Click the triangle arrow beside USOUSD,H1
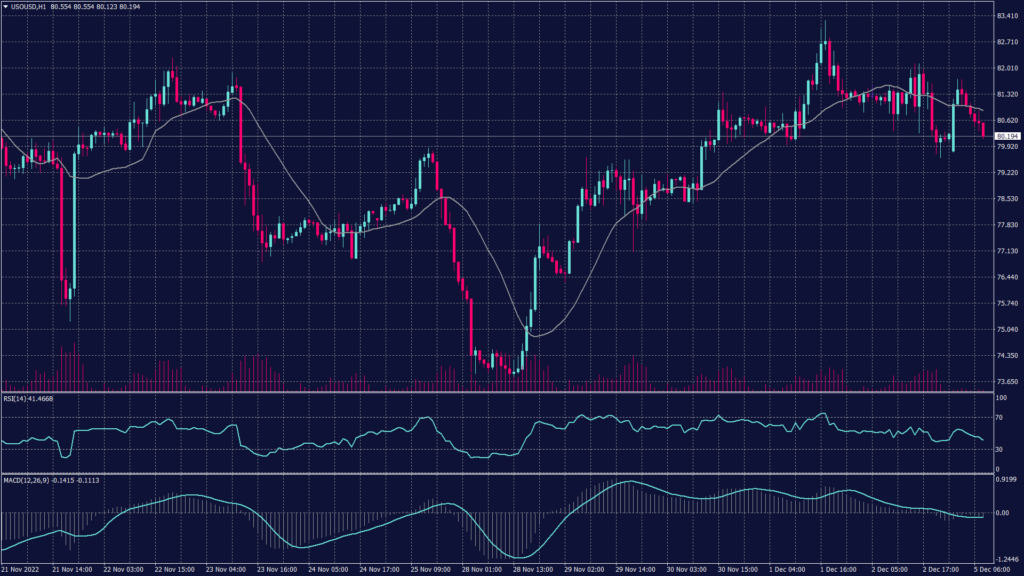This screenshot has height=576, width=1024. (6, 8)
